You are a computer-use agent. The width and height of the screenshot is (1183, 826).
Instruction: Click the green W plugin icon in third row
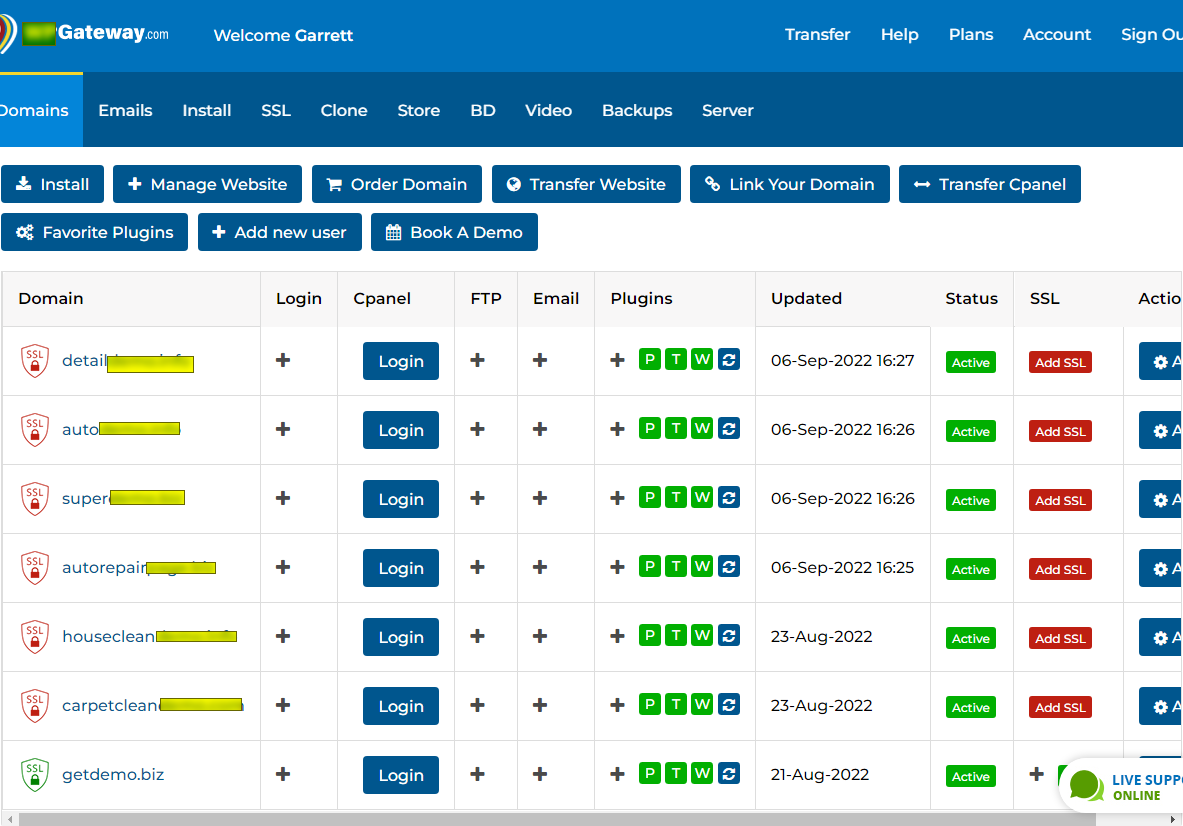coord(702,498)
